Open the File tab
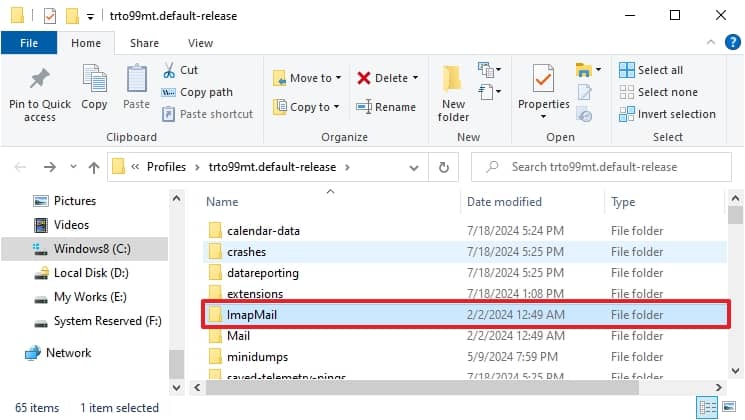Viewport: 745px width, 420px height. coord(29,43)
